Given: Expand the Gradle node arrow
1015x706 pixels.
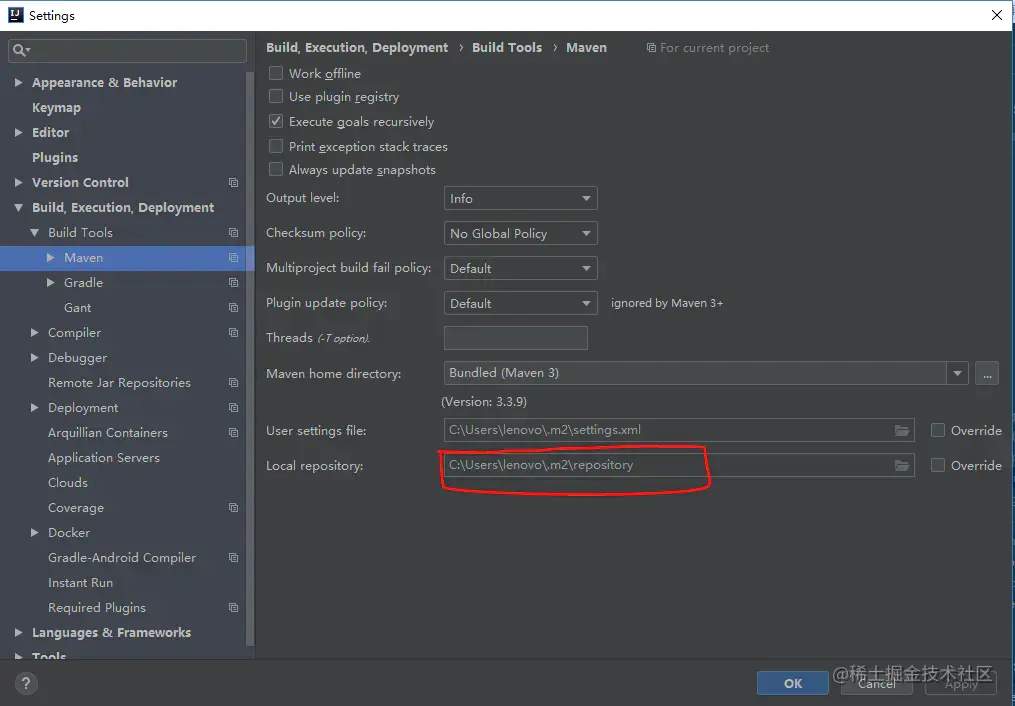Looking at the screenshot, I should 50,283.
